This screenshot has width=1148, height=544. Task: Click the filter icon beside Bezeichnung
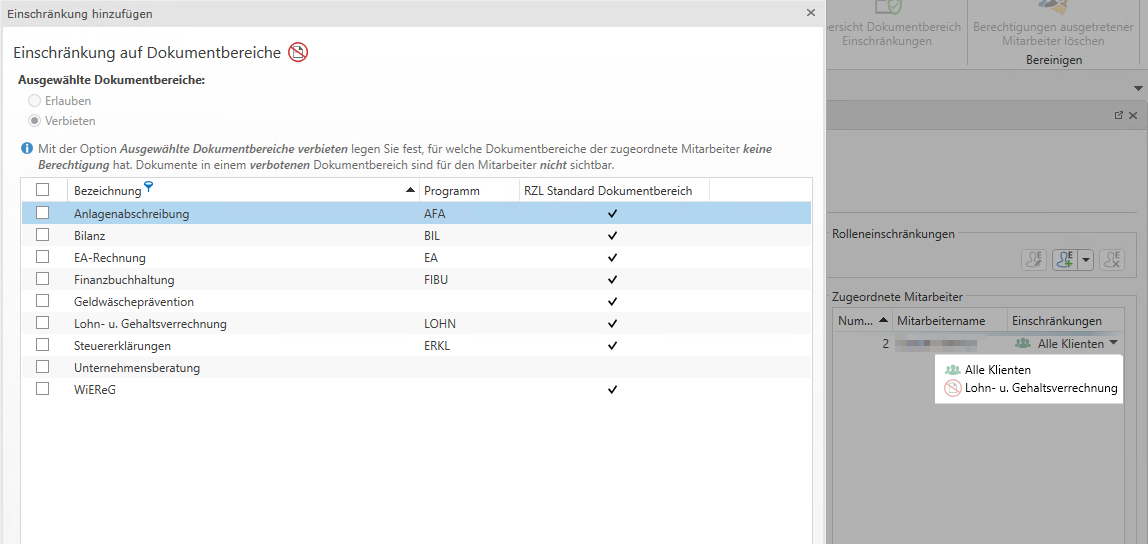point(149,186)
